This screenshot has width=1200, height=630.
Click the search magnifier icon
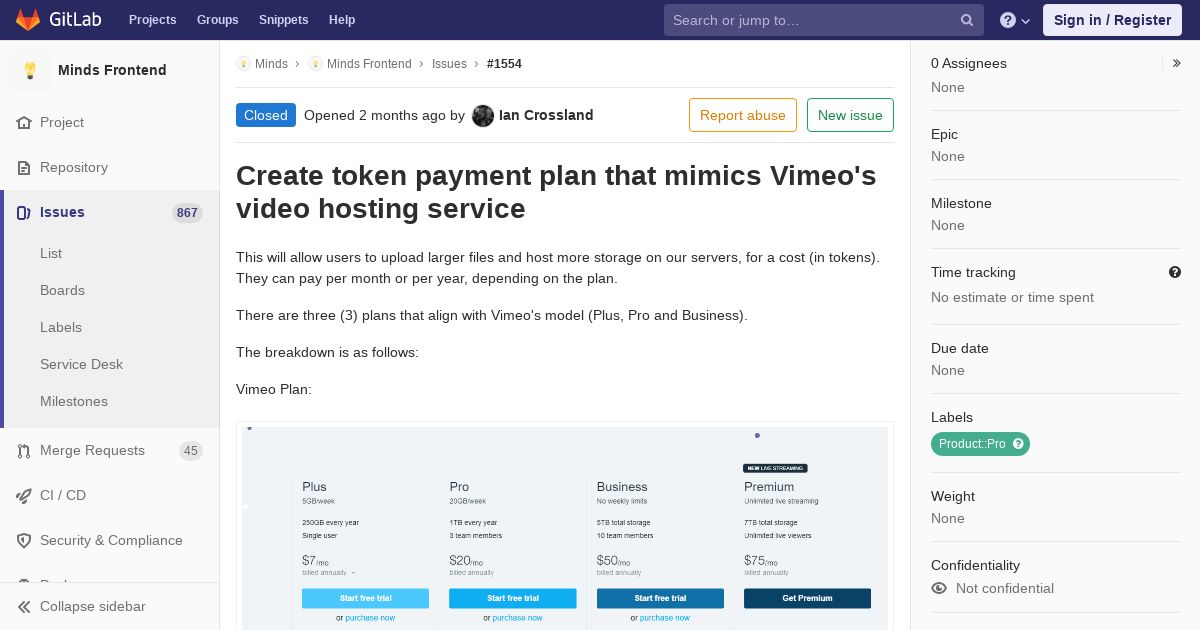967,20
